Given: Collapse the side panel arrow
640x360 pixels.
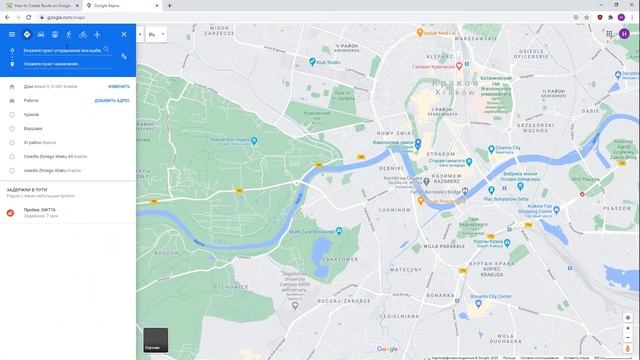Looking at the screenshot, I should click(140, 35).
